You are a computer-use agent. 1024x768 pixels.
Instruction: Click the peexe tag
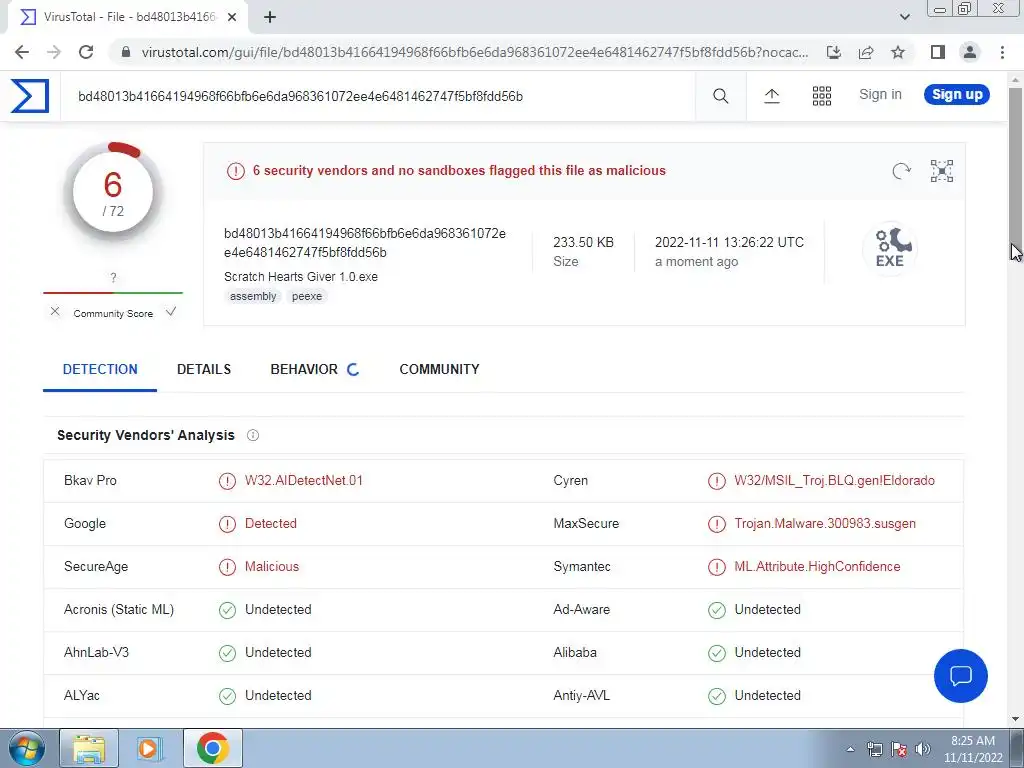(307, 296)
